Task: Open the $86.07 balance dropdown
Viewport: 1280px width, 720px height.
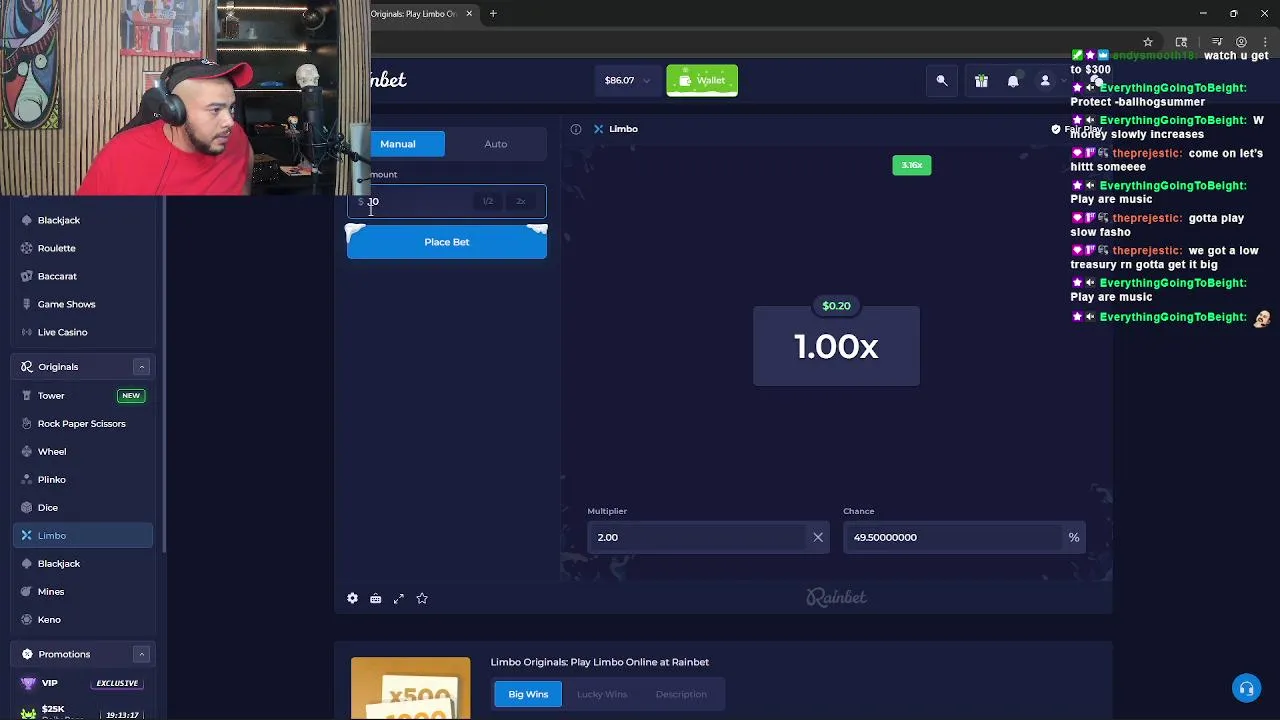Action: [627, 80]
